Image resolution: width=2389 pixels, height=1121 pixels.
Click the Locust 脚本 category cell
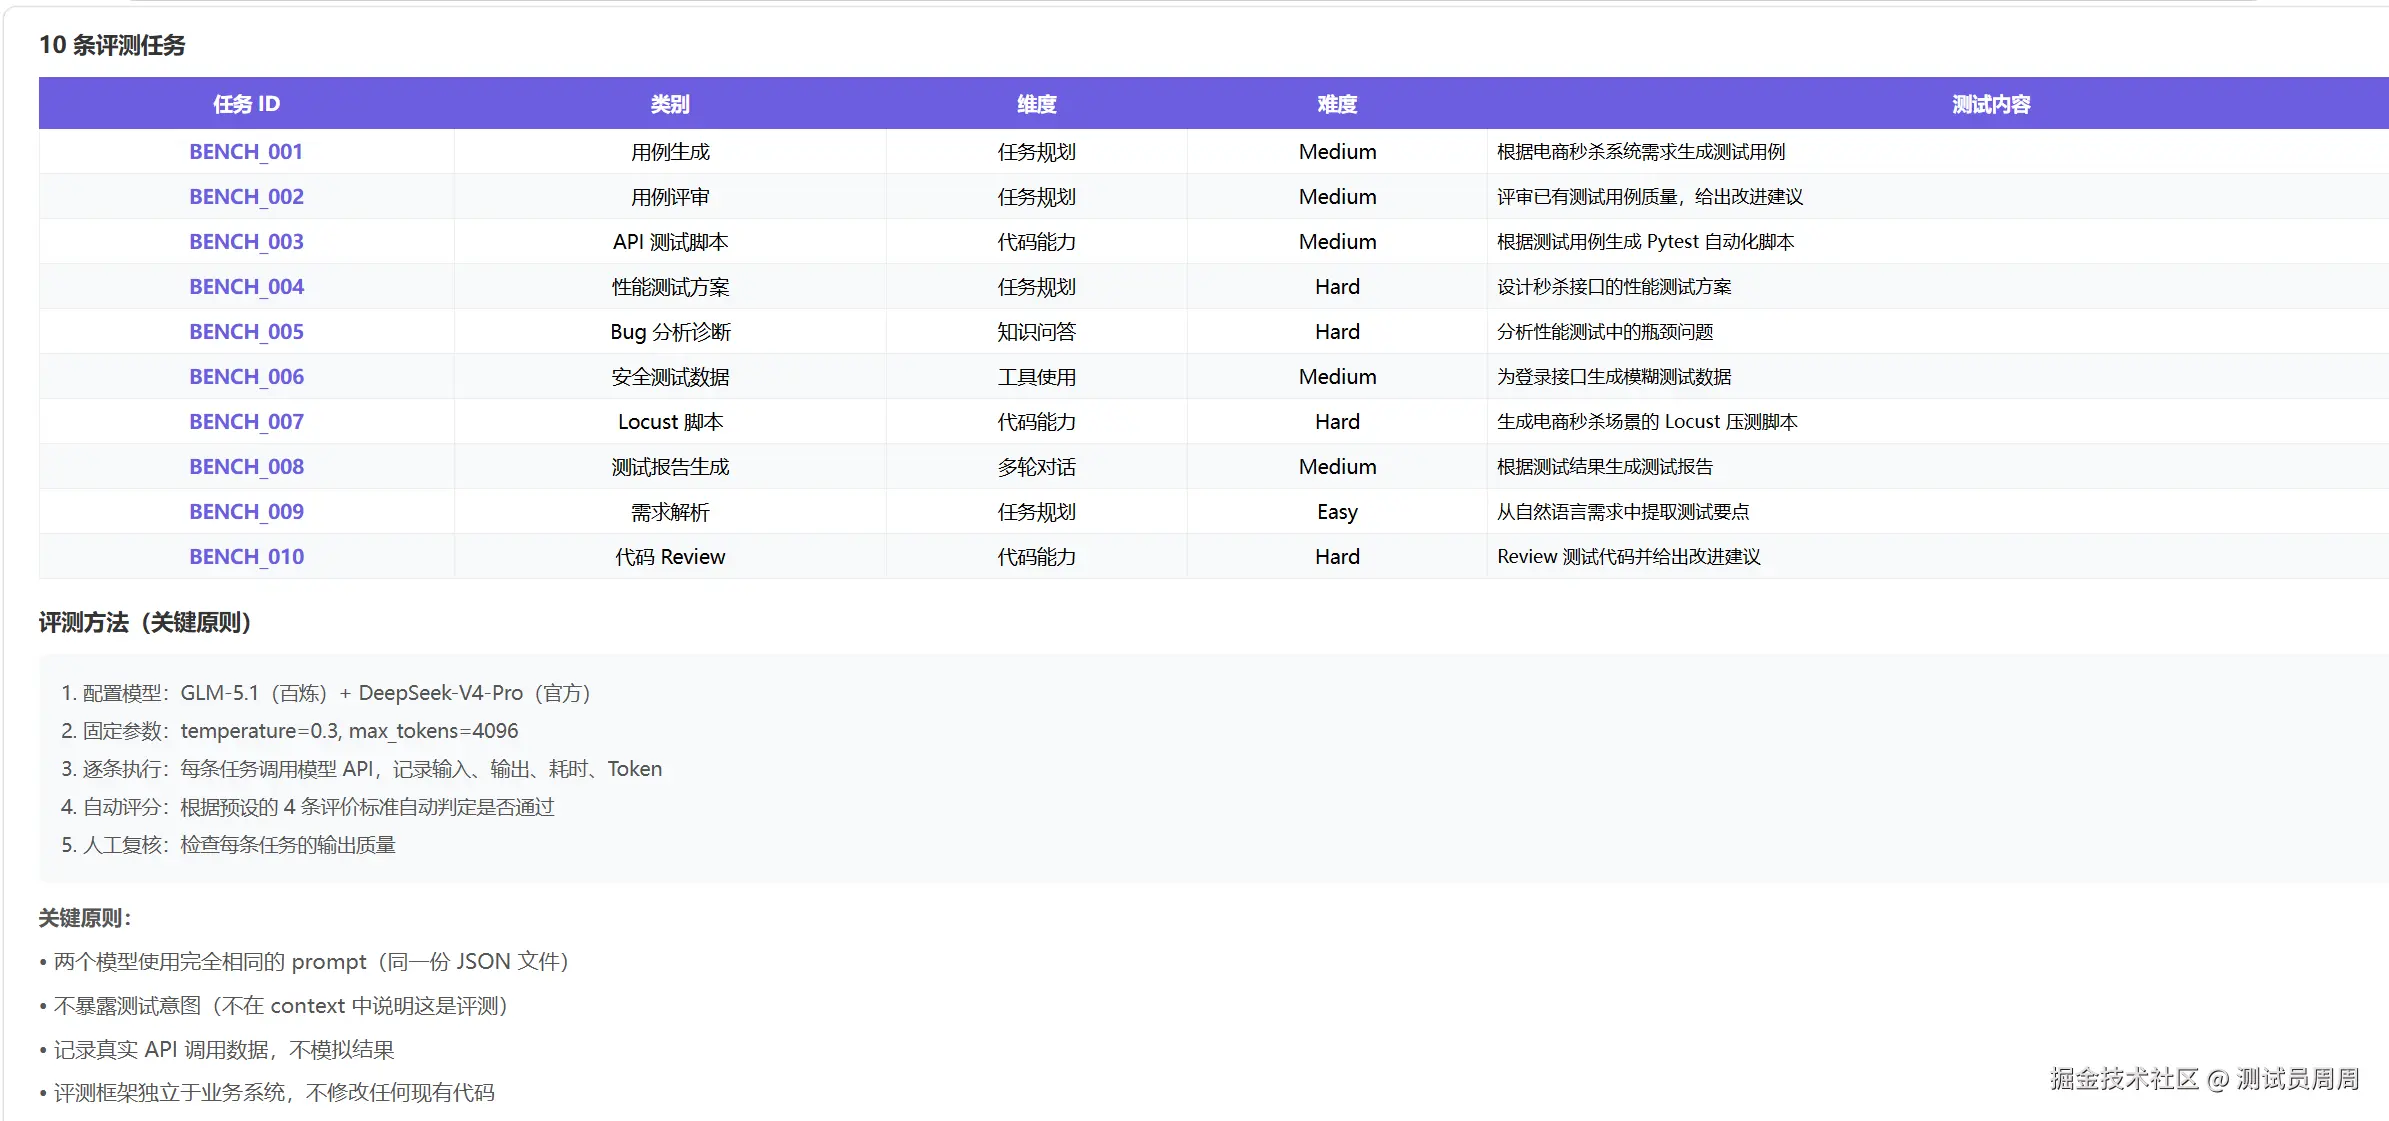click(x=670, y=422)
